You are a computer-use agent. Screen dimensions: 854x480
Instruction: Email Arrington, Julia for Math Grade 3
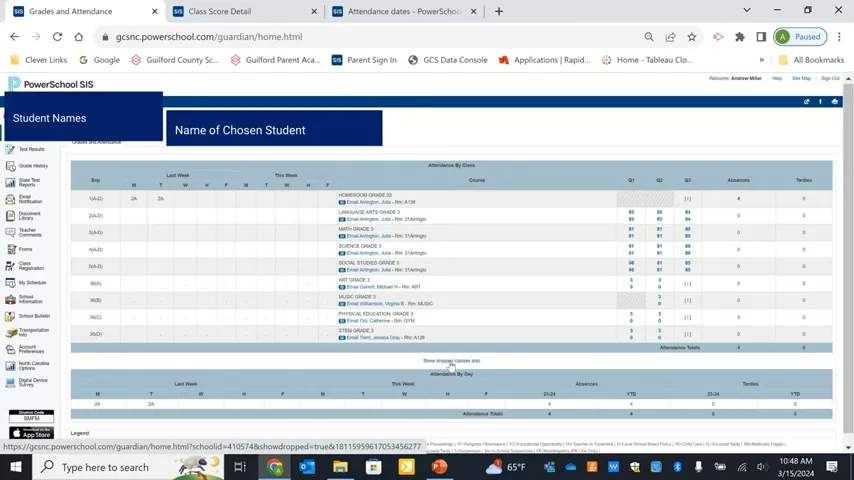click(x=371, y=236)
